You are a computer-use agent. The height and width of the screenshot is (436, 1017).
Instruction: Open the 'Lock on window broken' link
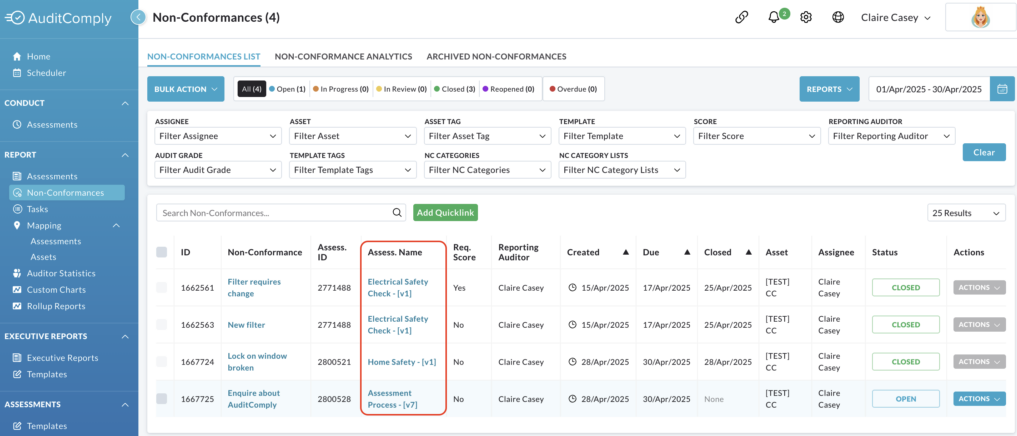pos(257,362)
